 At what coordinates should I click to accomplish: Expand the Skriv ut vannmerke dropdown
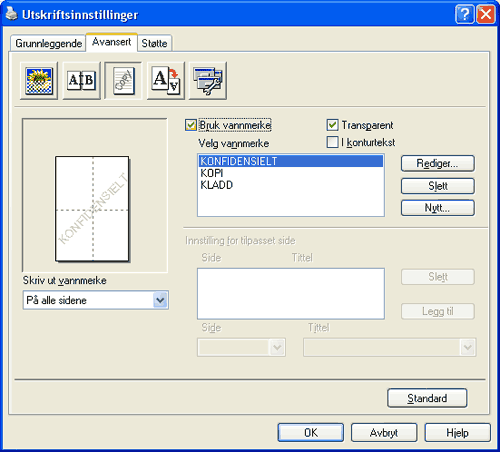tap(160, 300)
